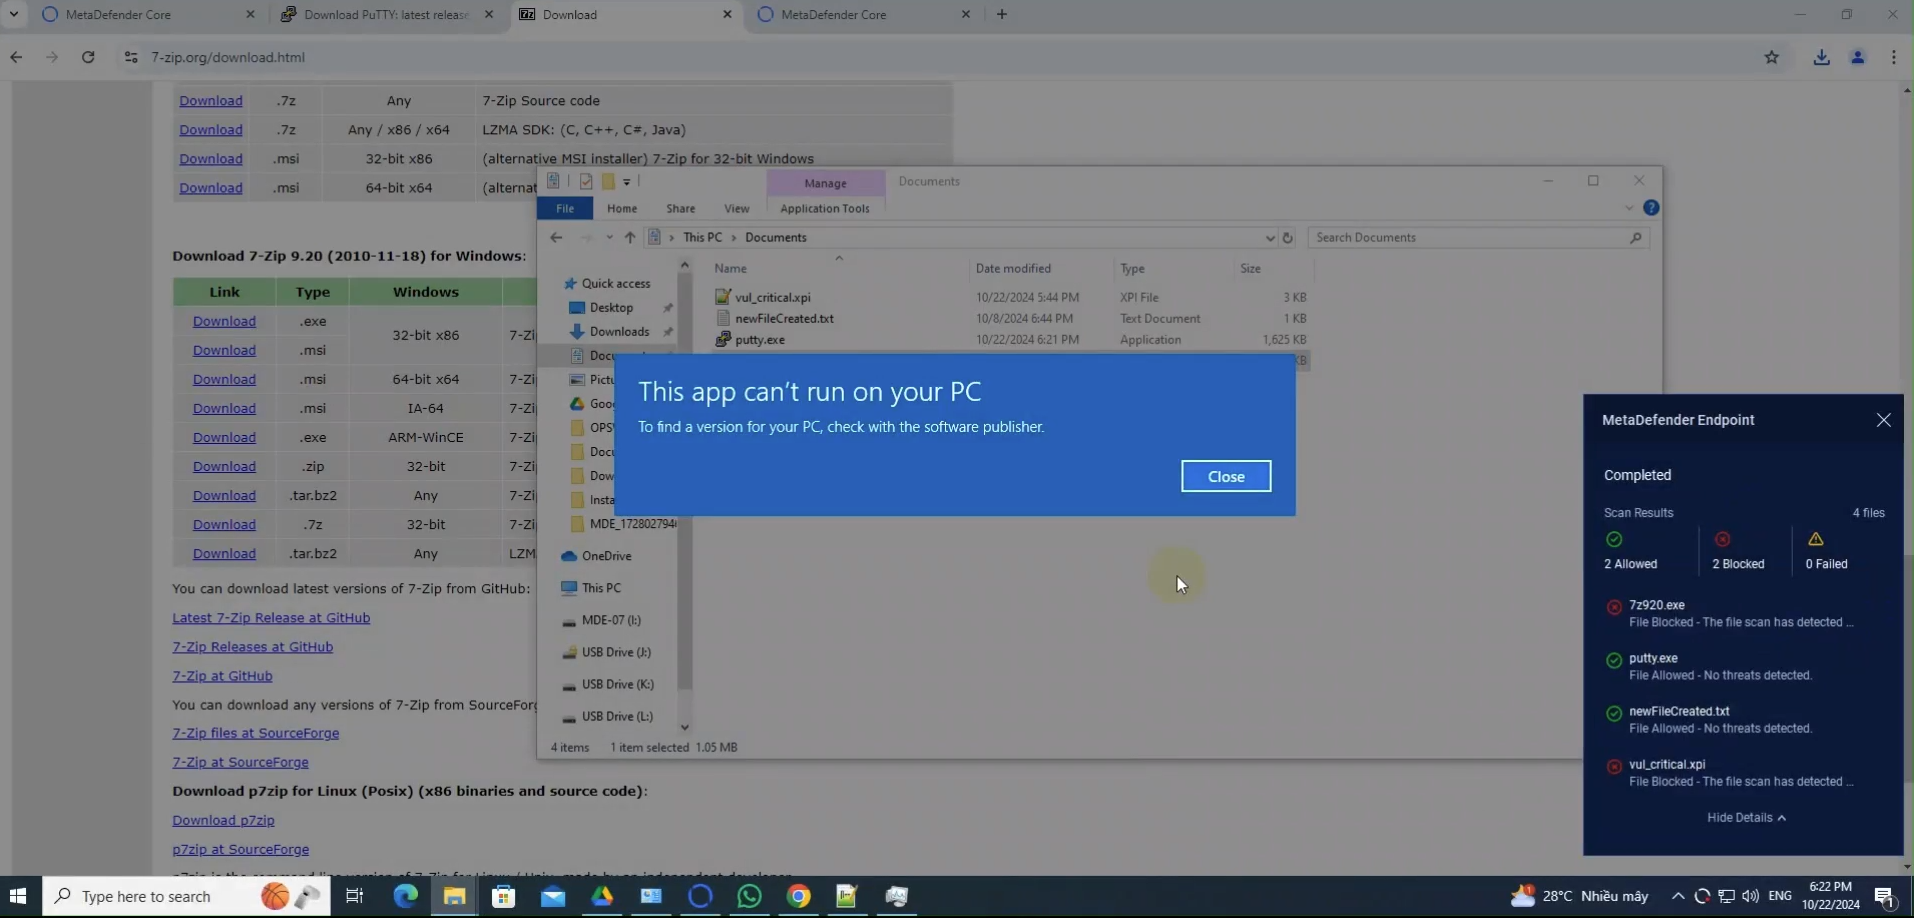The height and width of the screenshot is (918, 1914).
Task: Open MDE-07 (I:) drive
Action: (x=611, y=620)
